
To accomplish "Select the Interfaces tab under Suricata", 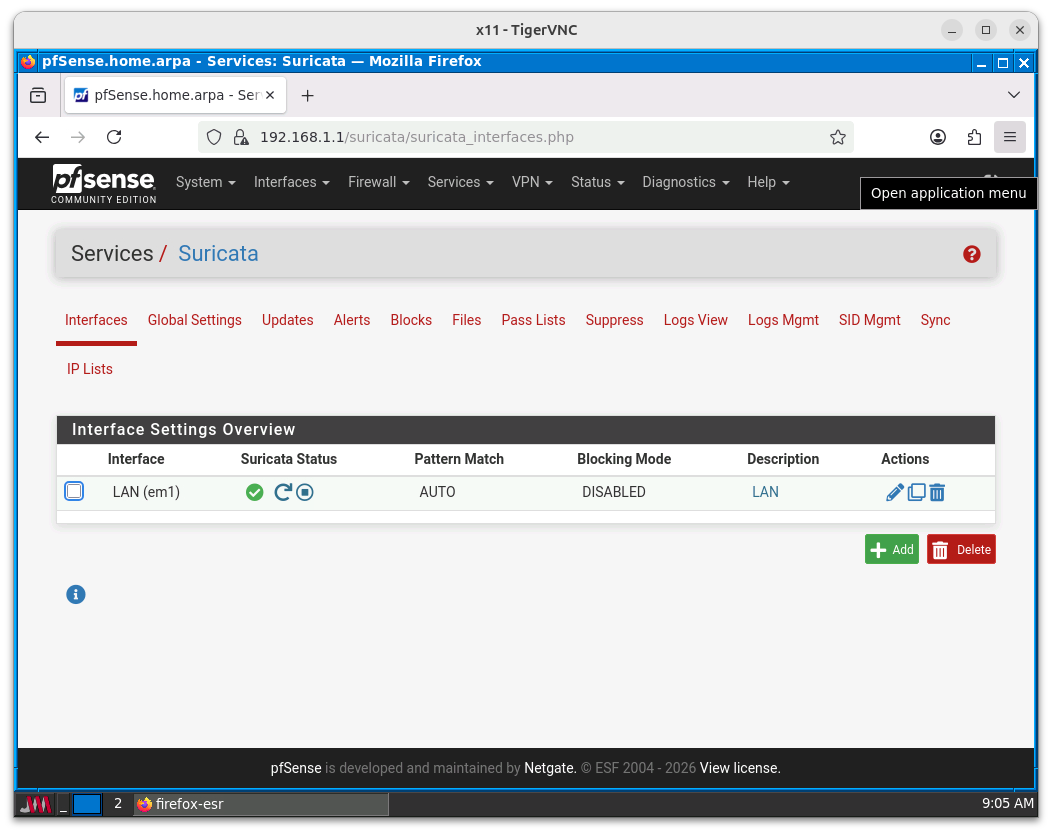I will coord(96,321).
